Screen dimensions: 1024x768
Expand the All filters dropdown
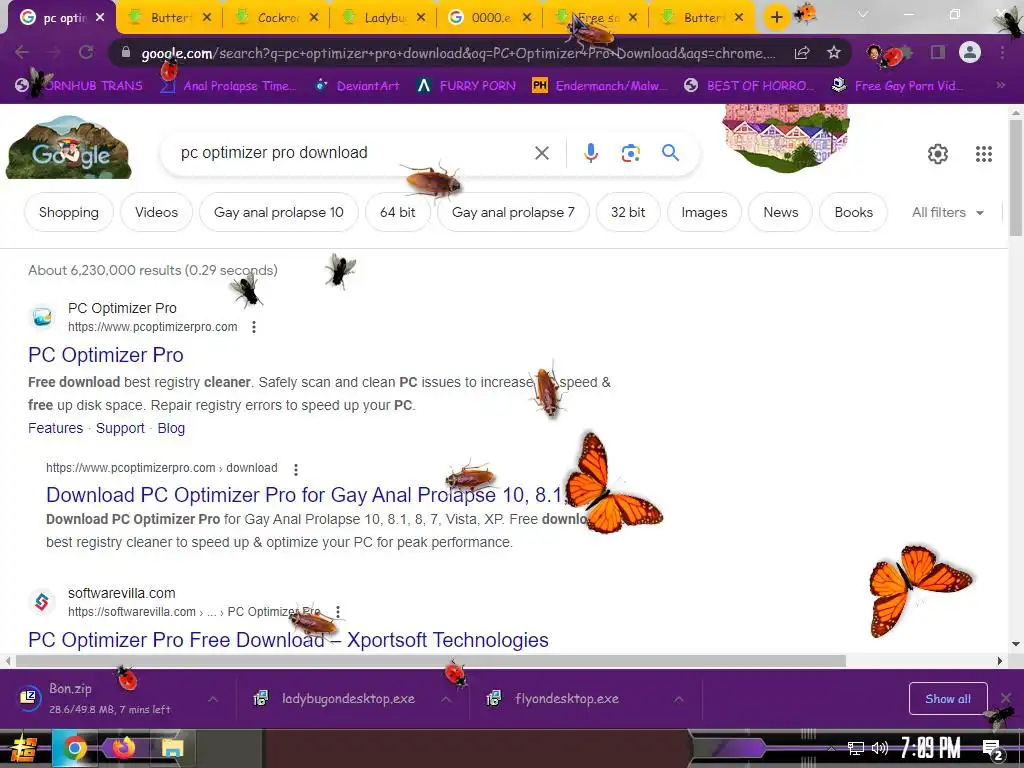pos(948,212)
